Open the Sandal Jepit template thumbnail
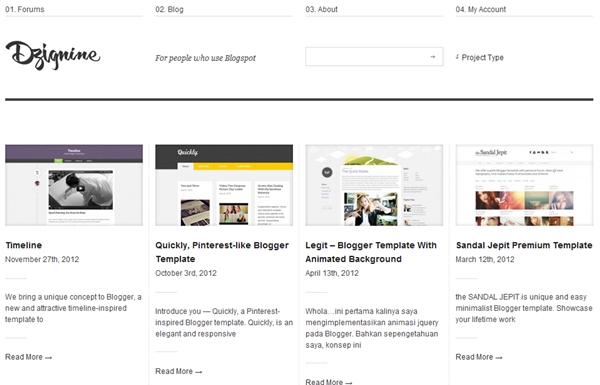600x385 pixels. tap(524, 185)
